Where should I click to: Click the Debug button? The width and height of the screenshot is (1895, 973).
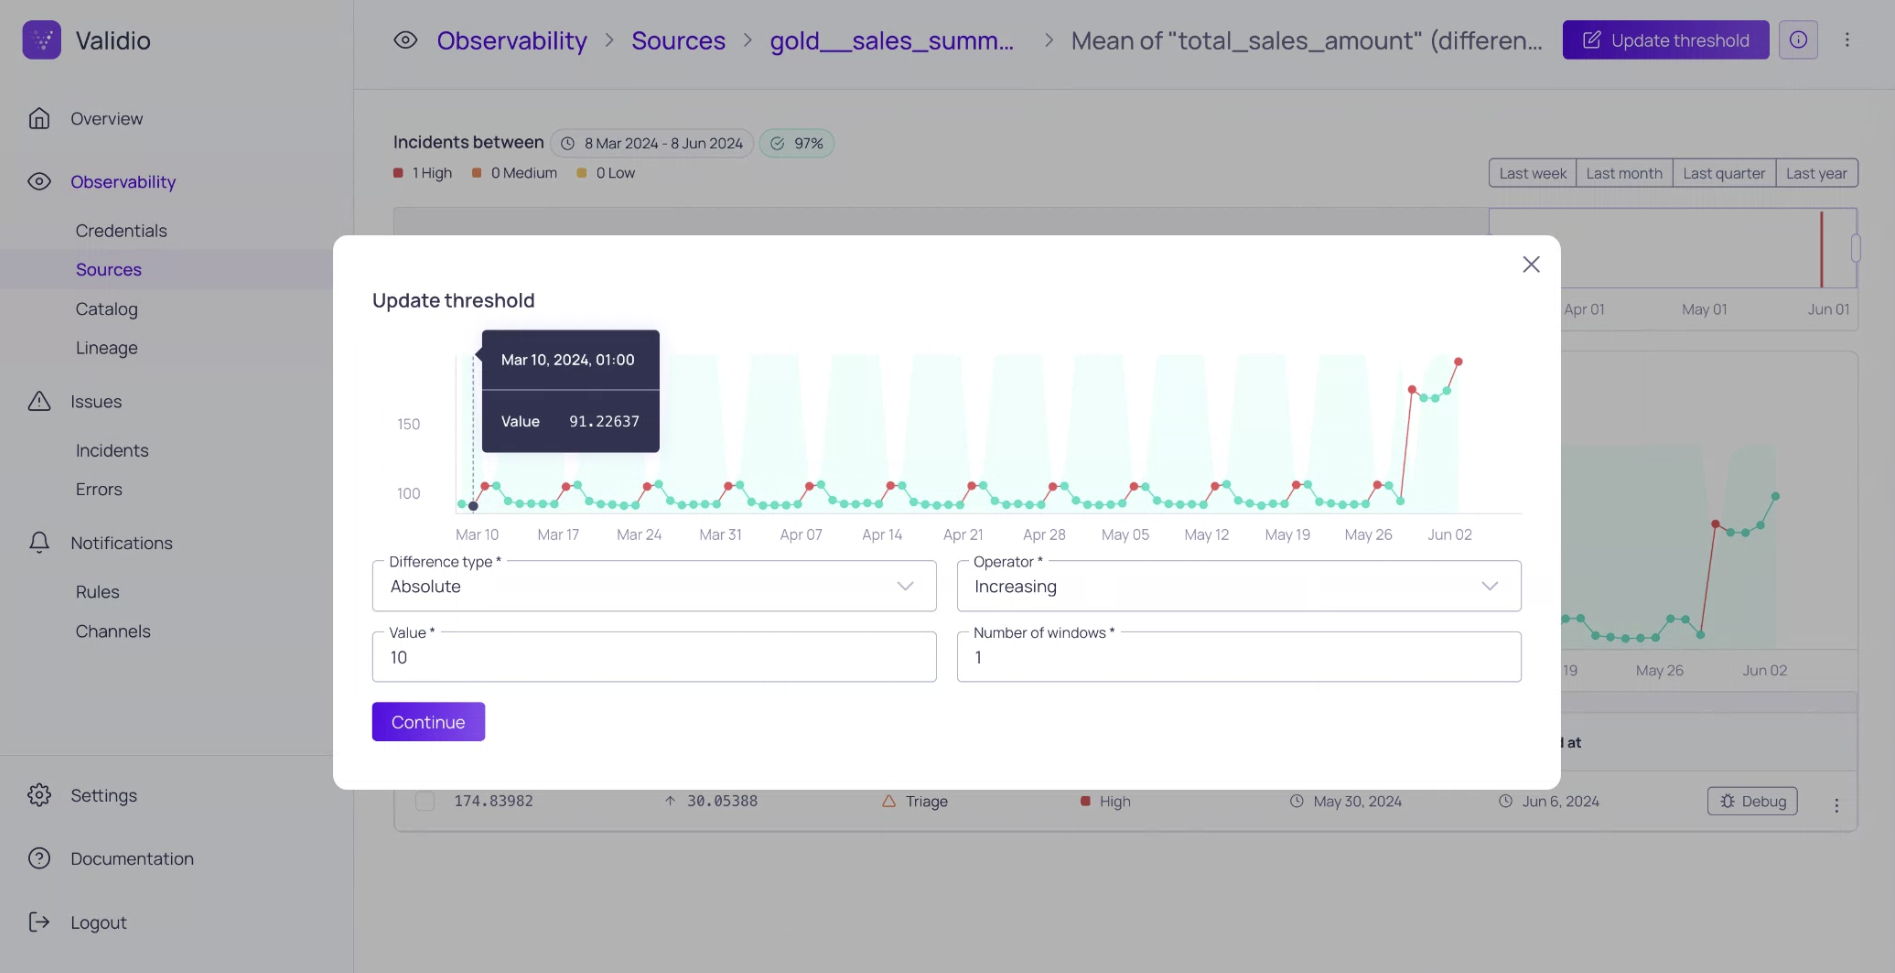(1752, 802)
